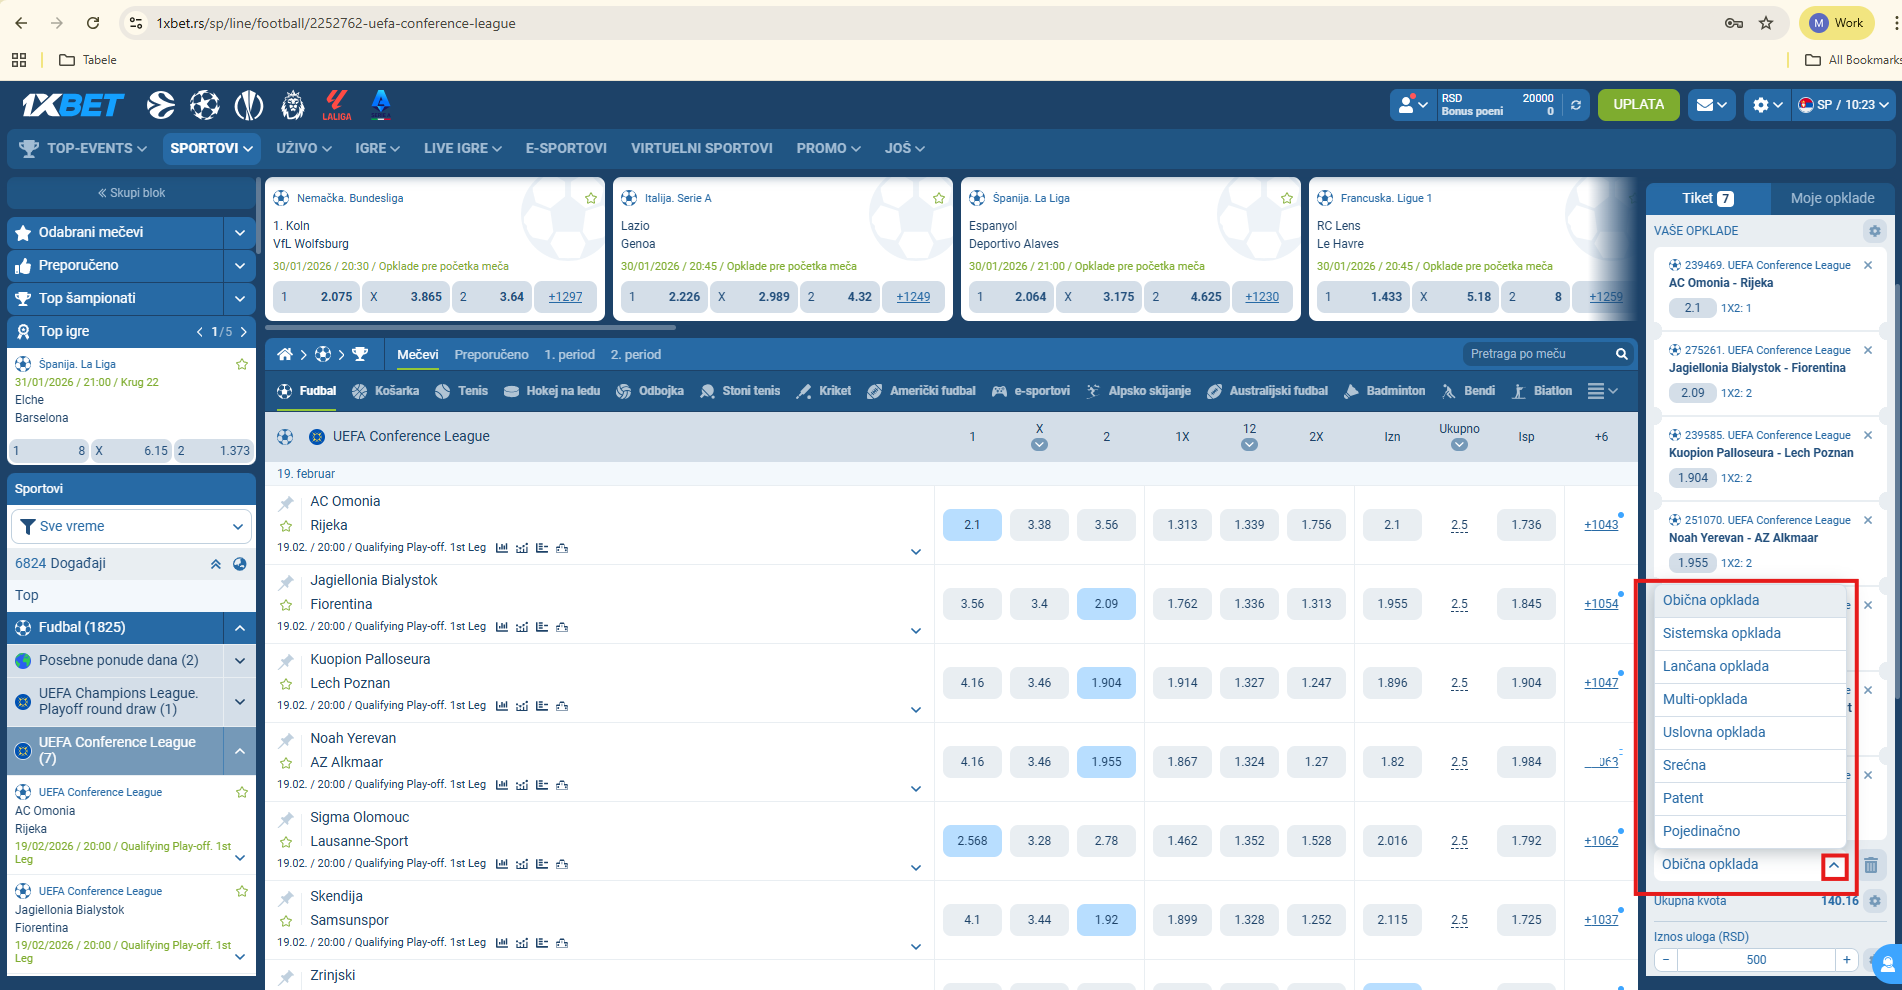Expand the Preporučeno sidebar section
Image resolution: width=1902 pixels, height=990 pixels.
pyautogui.click(x=239, y=265)
